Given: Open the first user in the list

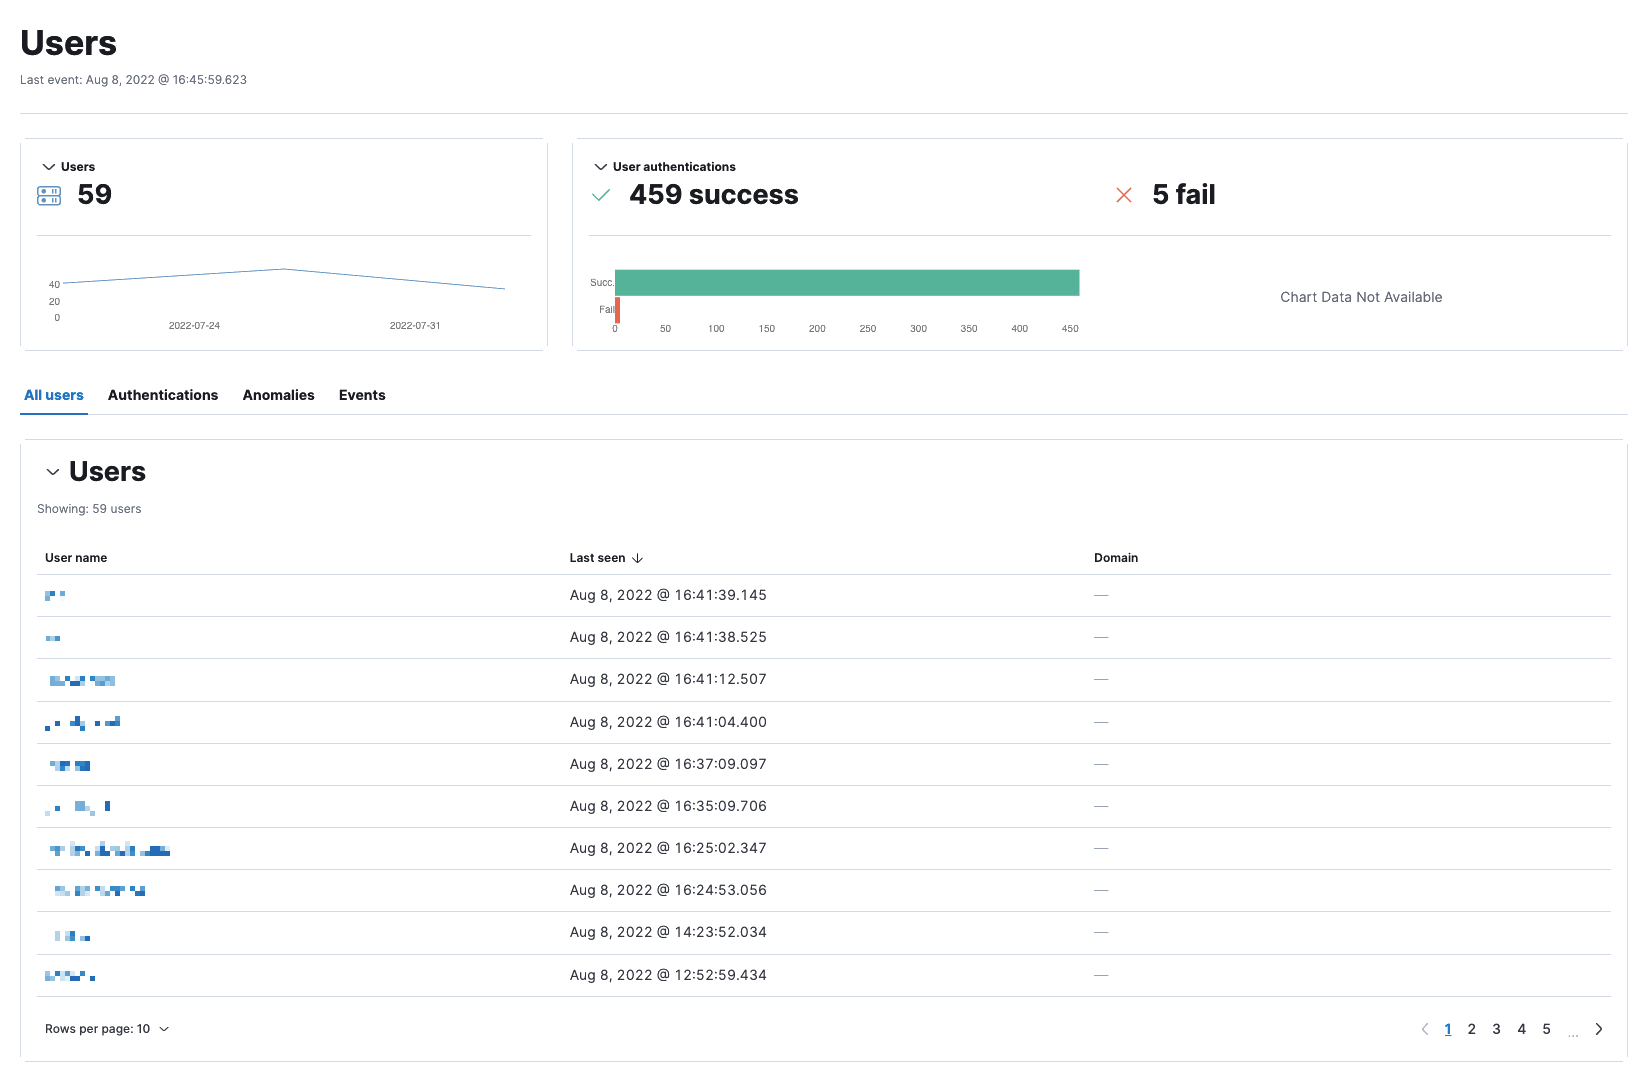Looking at the screenshot, I should 56,595.
